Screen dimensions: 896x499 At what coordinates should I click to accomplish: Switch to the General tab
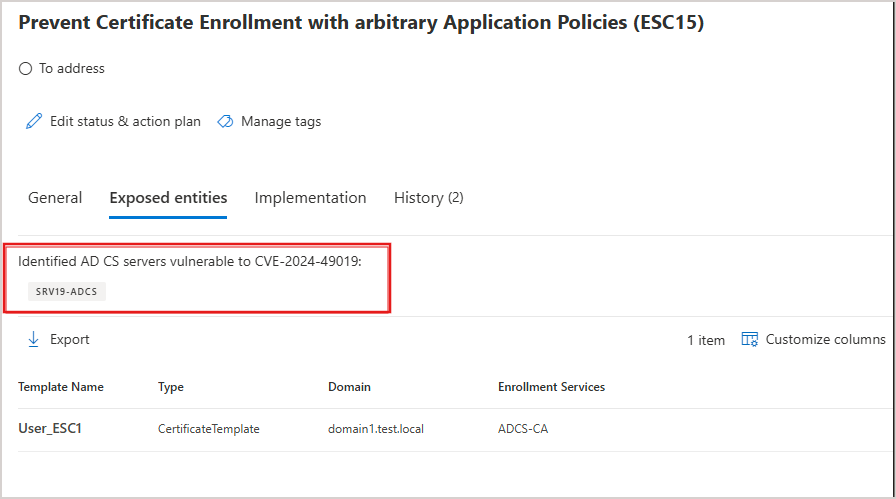[x=55, y=198]
